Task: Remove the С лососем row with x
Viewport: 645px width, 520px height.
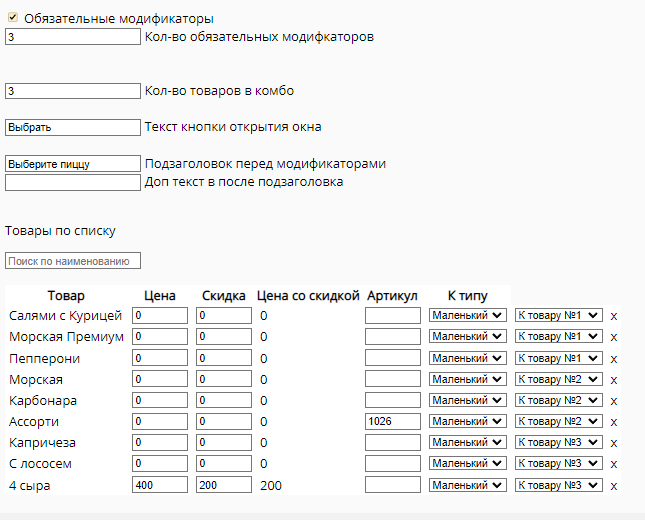Action: coord(614,464)
